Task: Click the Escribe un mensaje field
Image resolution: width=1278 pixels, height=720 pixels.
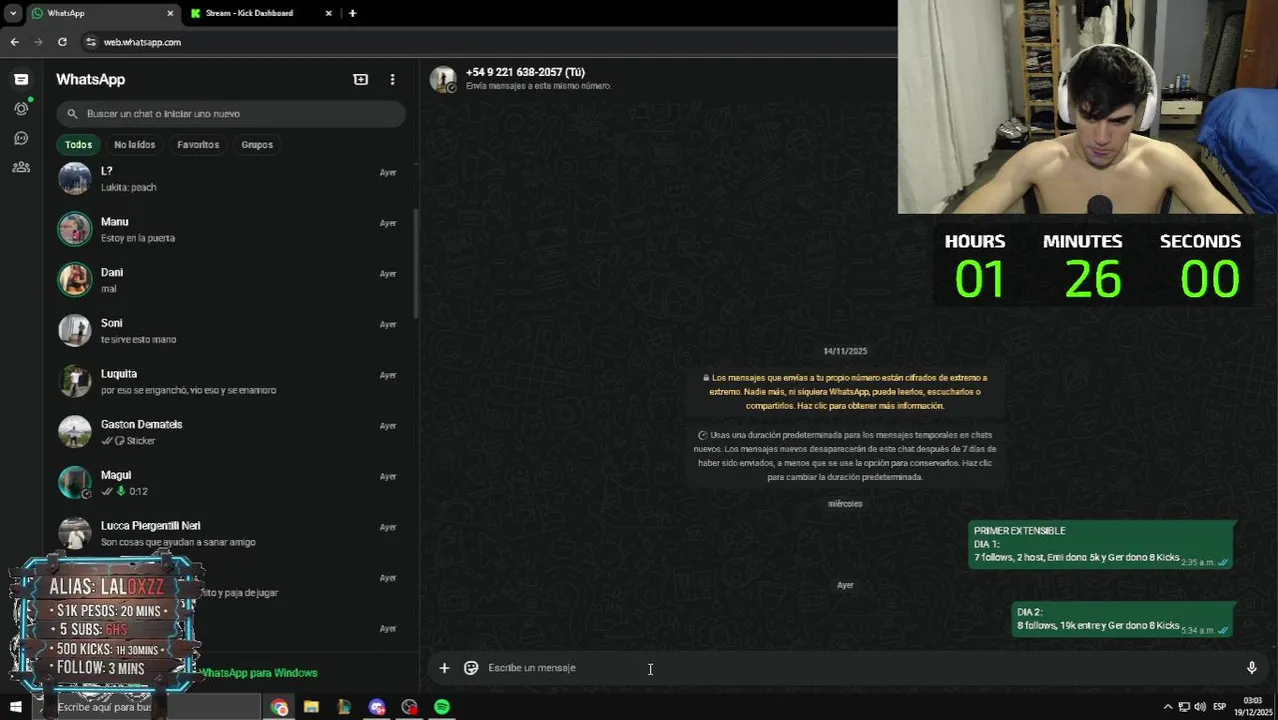Action: pyautogui.click(x=860, y=668)
